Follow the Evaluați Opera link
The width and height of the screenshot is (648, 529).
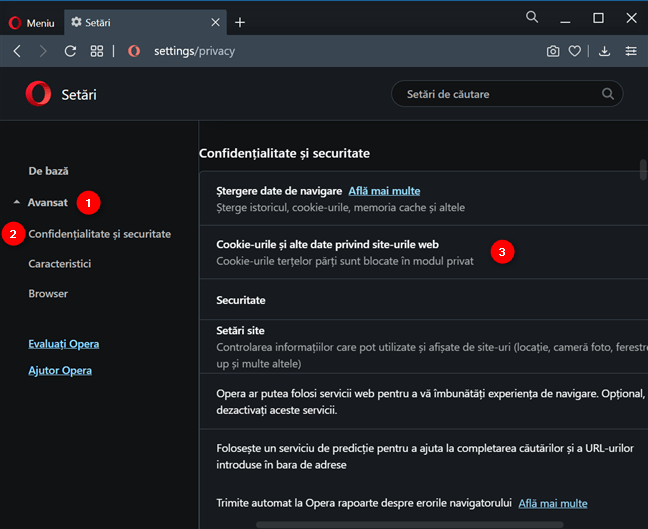[x=64, y=344]
